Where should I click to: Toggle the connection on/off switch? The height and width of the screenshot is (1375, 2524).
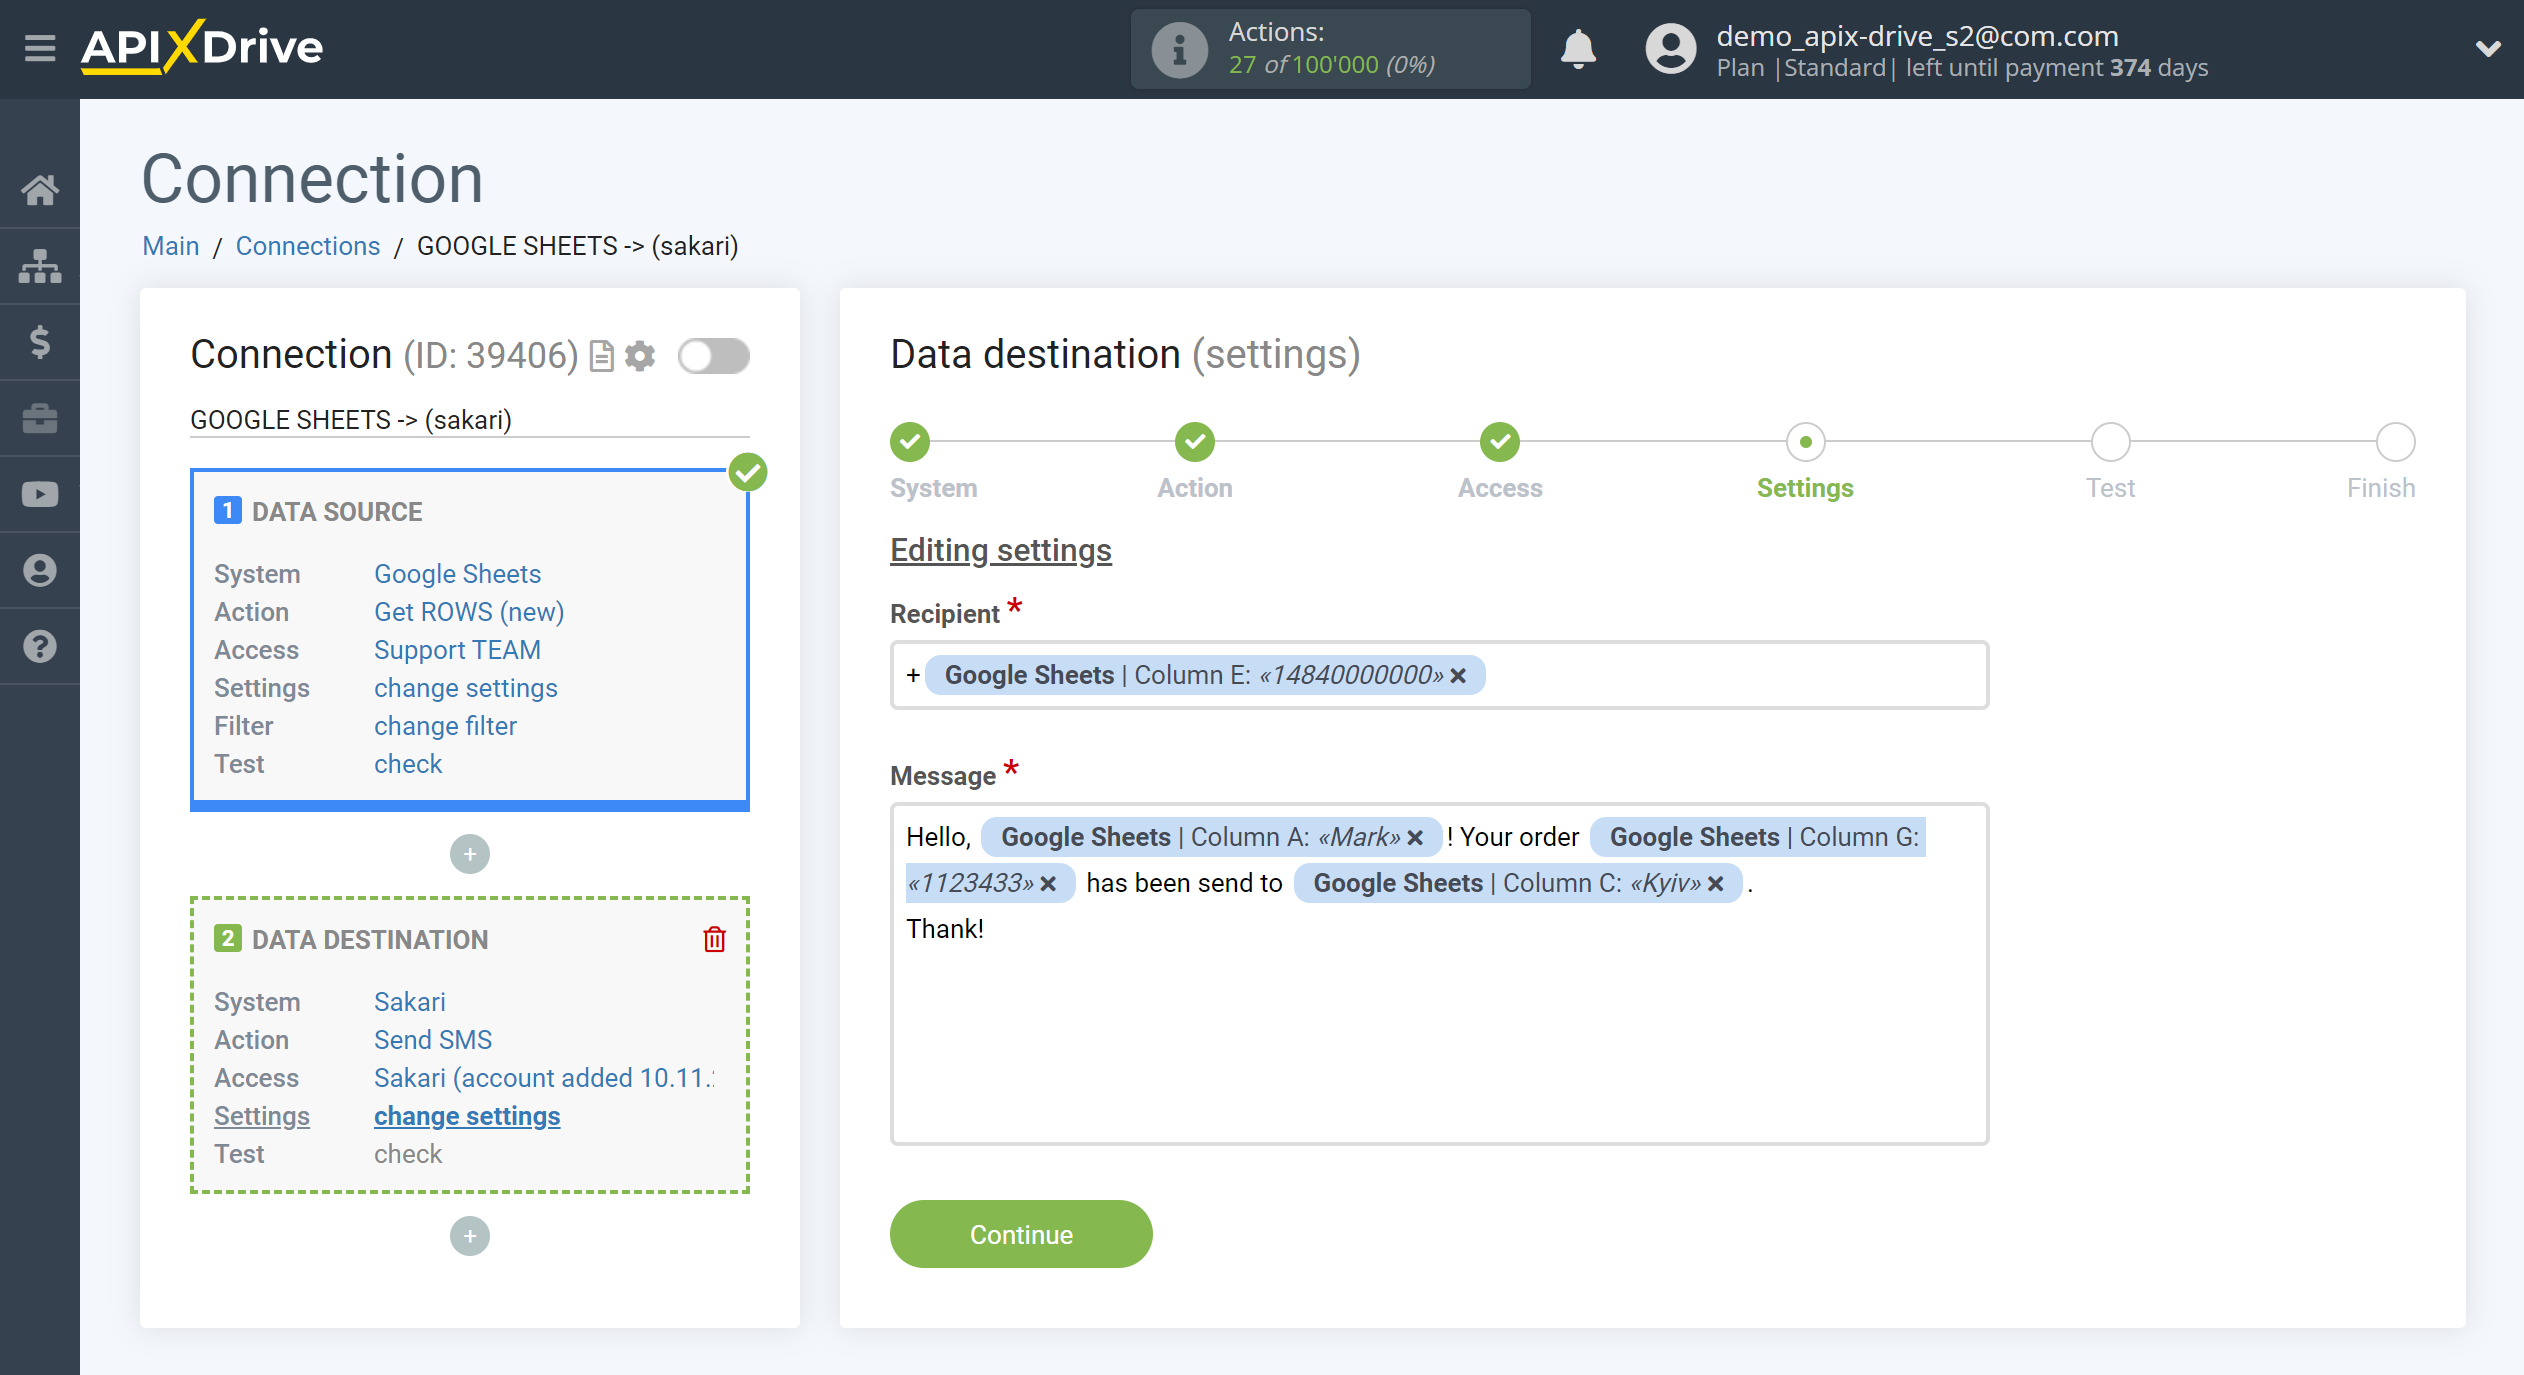(713, 356)
